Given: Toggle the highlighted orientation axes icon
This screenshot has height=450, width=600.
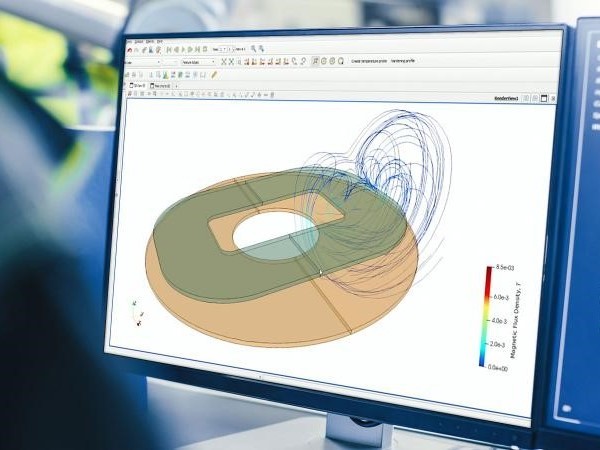Looking at the screenshot, I should (x=316, y=61).
